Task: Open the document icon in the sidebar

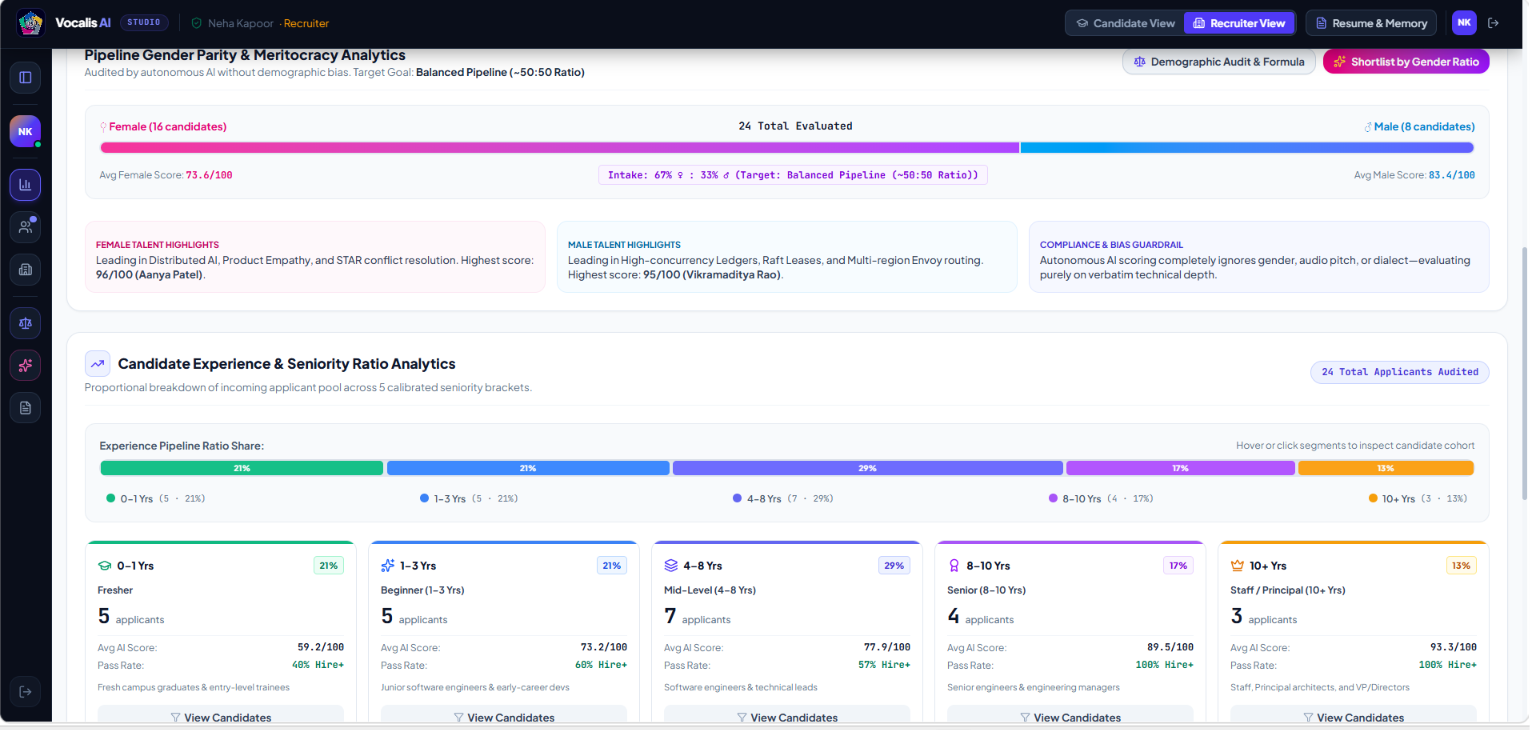Action: (25, 407)
